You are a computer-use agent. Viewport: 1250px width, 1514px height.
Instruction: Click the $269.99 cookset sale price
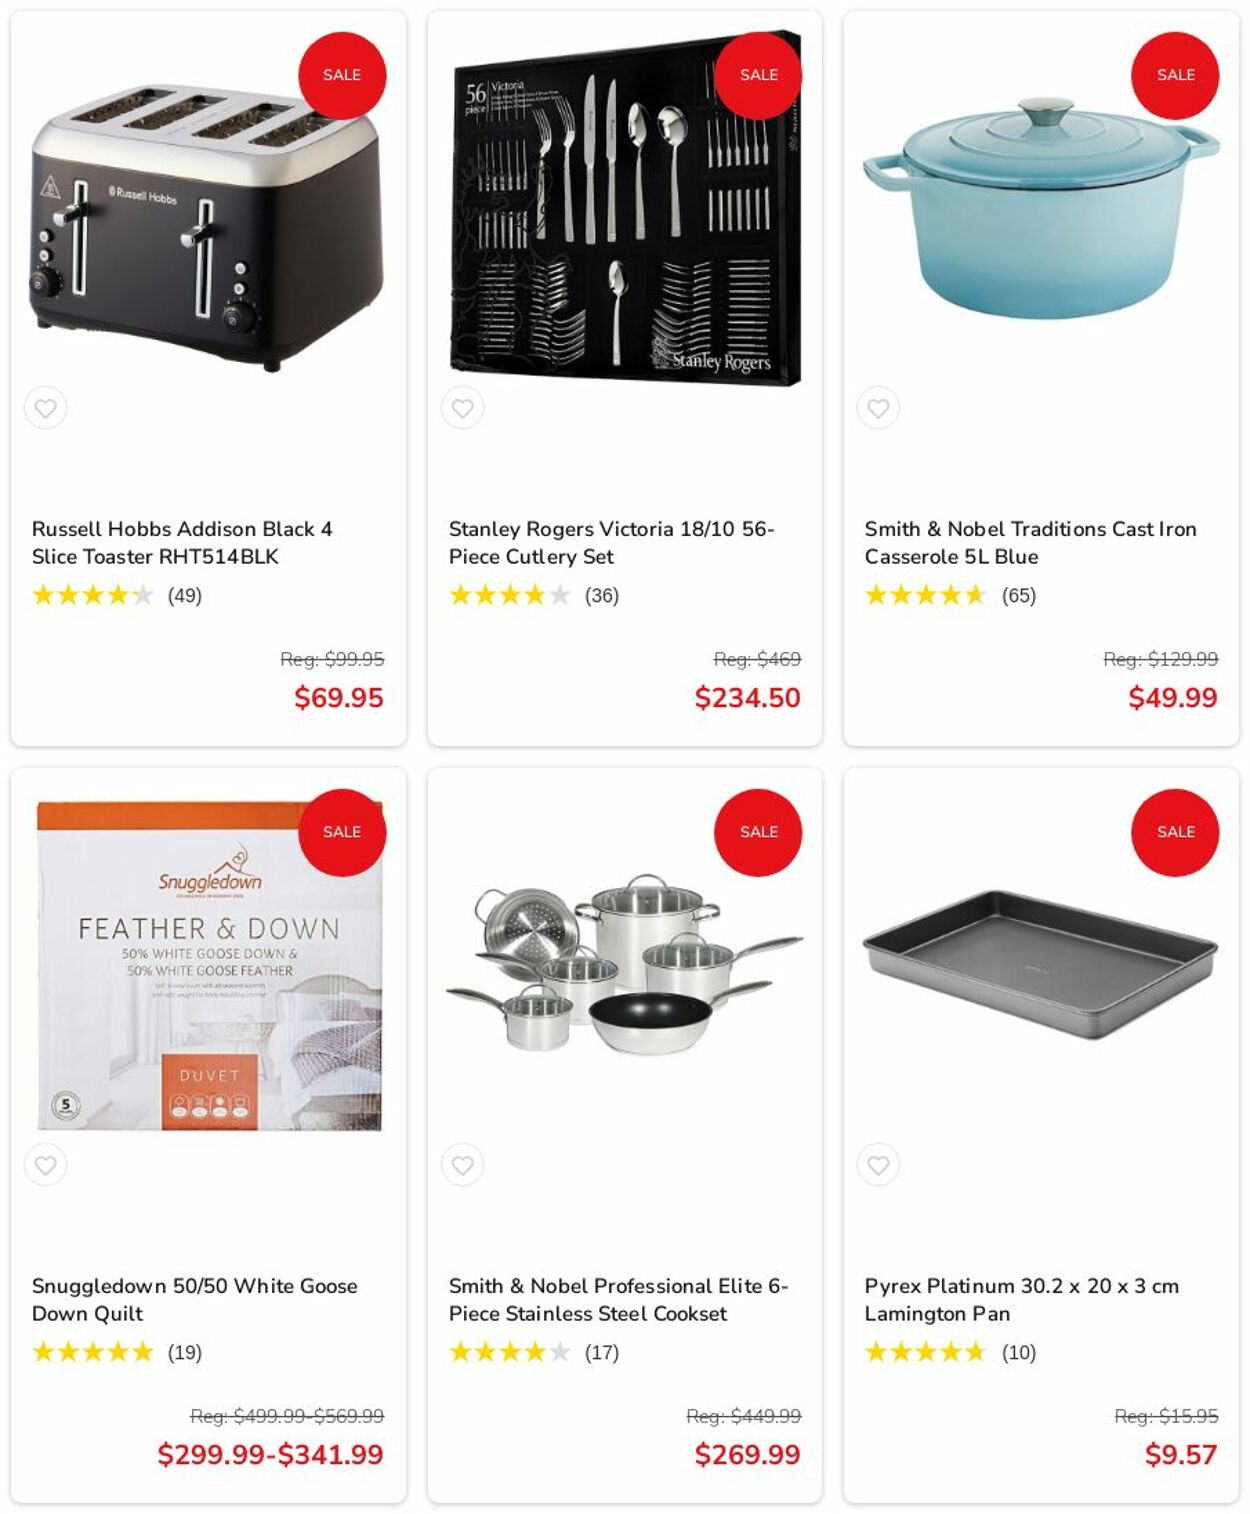(747, 1454)
